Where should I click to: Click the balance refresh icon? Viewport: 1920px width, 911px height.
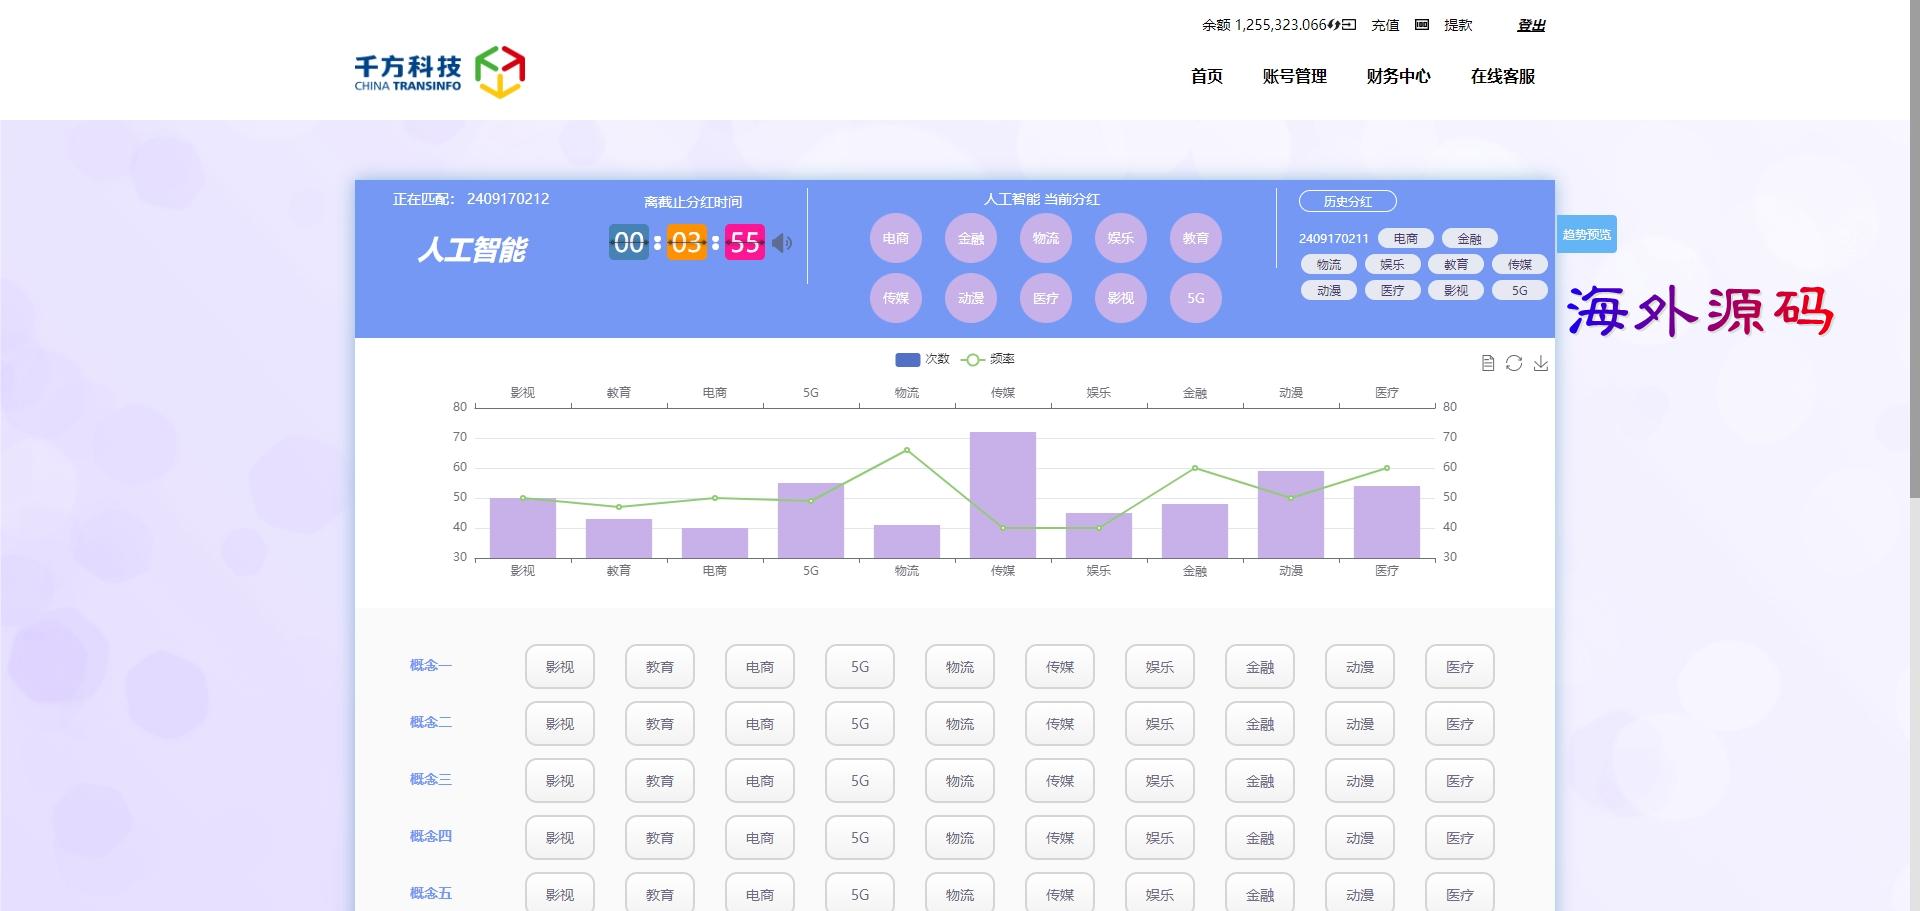coord(1334,25)
